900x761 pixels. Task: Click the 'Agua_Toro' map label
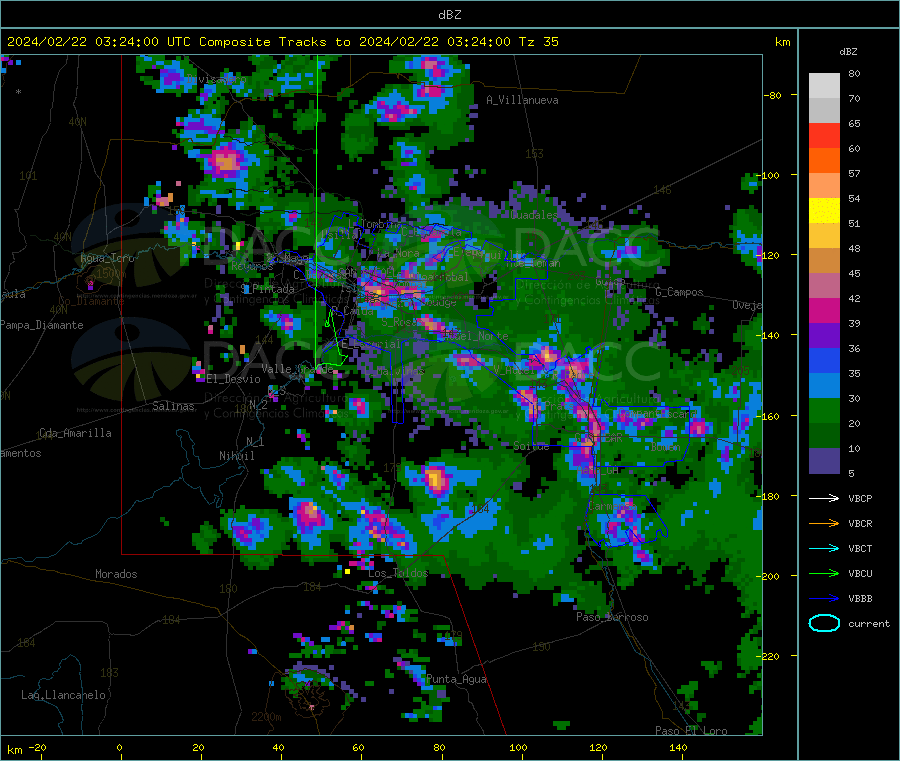click(107, 258)
